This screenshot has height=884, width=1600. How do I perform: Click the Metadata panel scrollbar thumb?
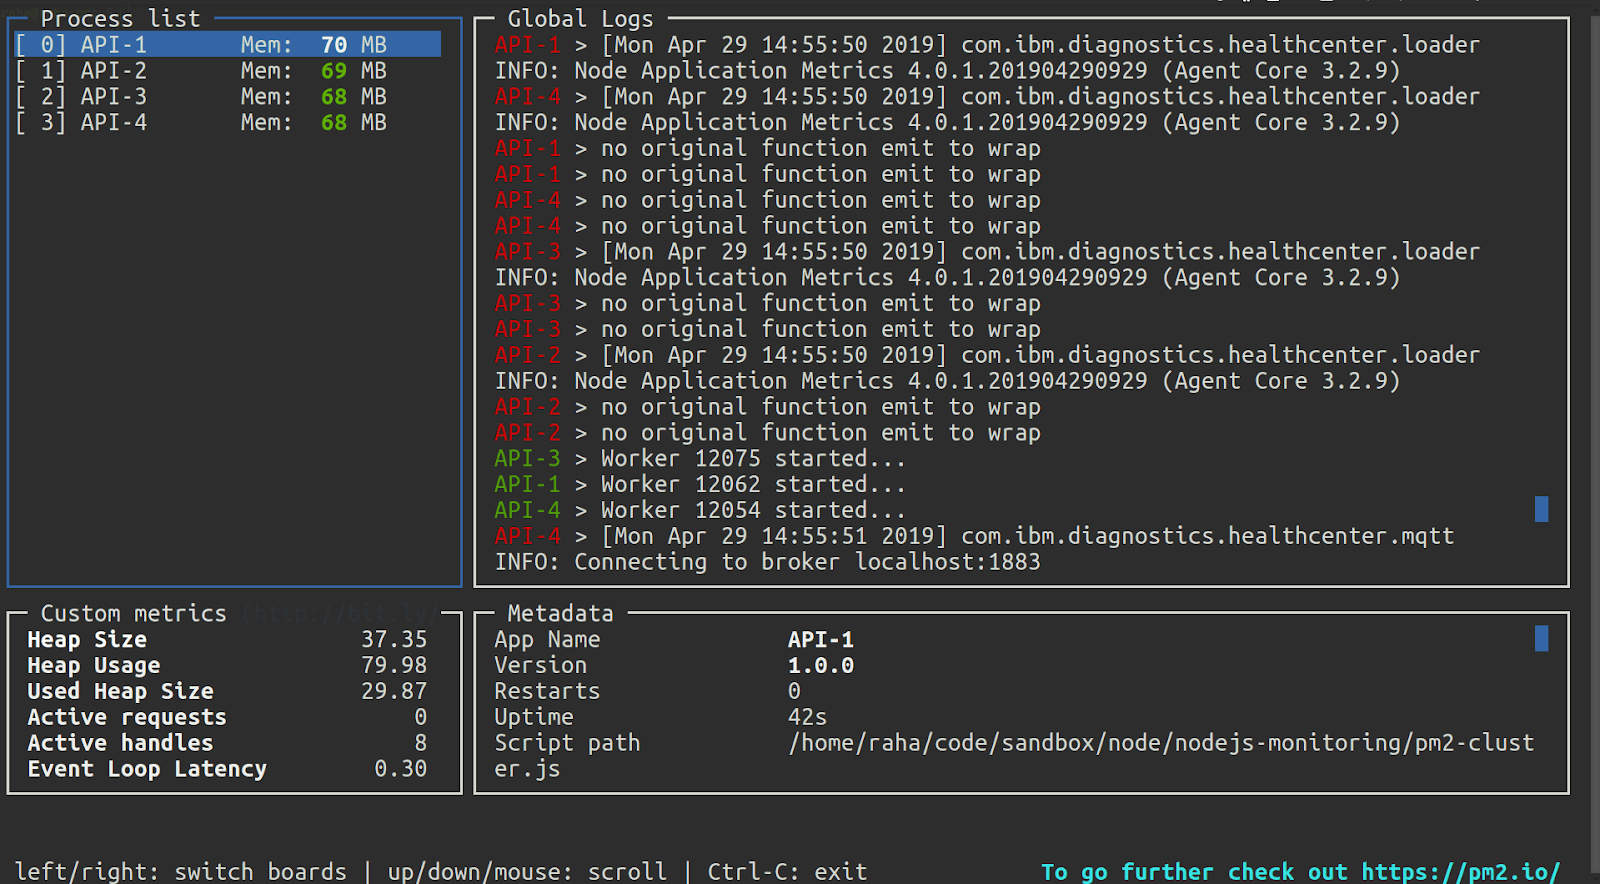pos(1541,638)
